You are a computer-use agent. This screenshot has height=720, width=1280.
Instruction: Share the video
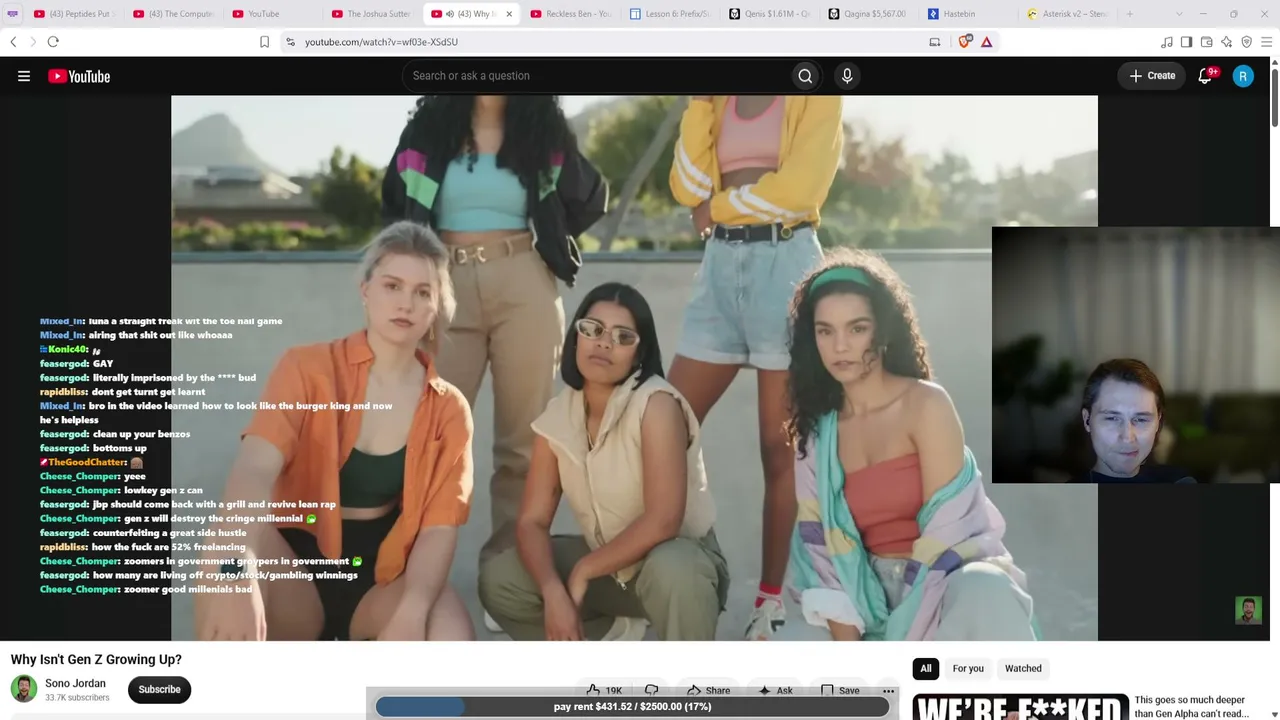pyautogui.click(x=708, y=690)
